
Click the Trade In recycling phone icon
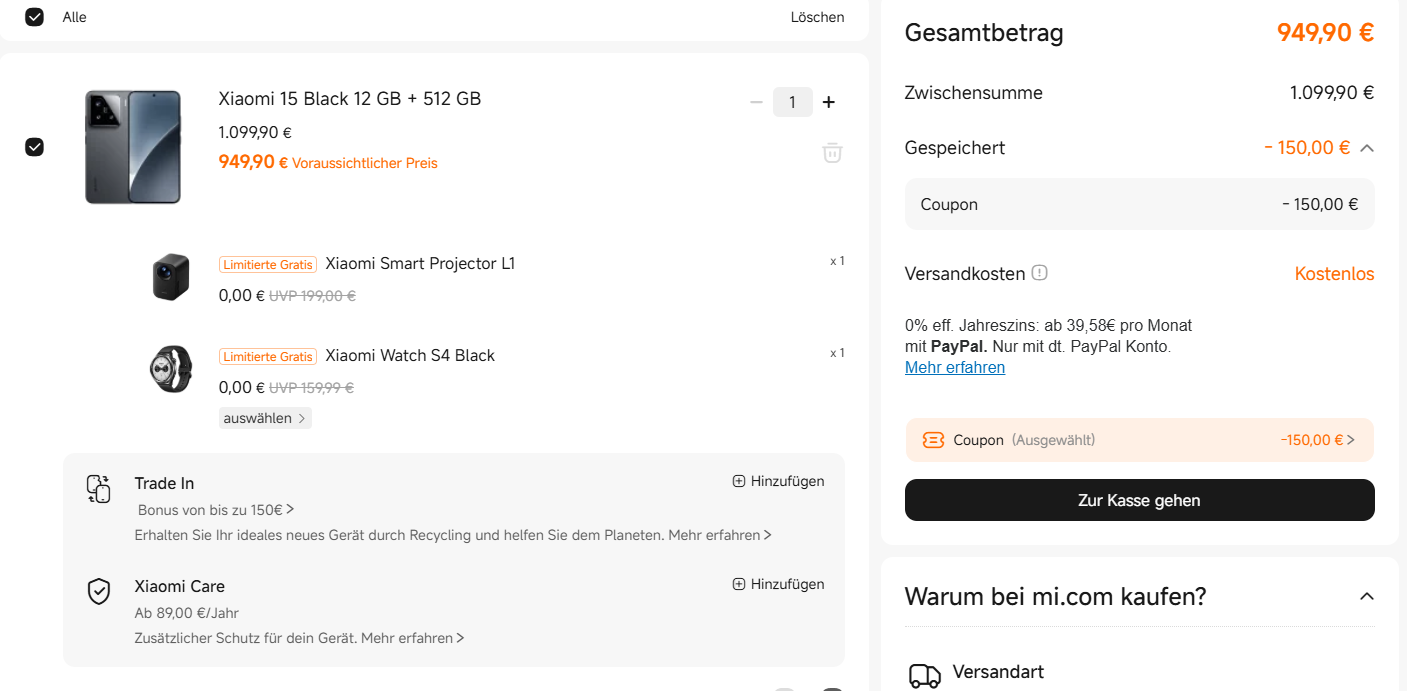(98, 488)
